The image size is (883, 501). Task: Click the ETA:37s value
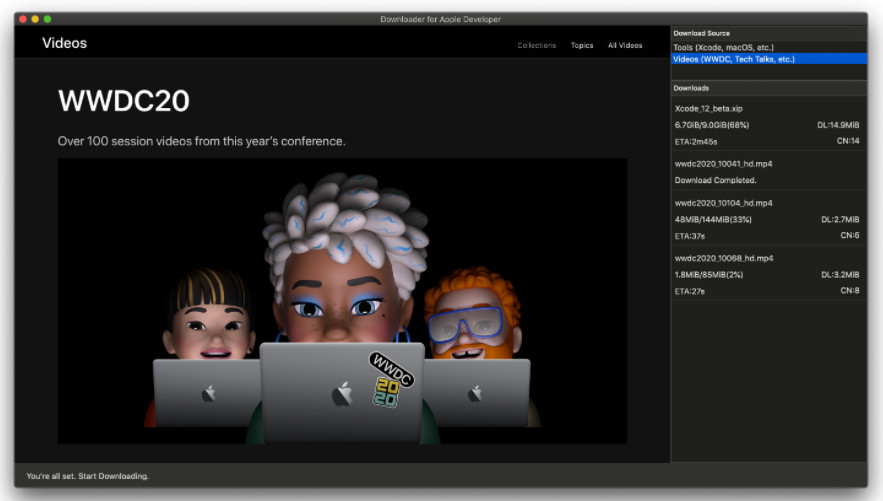pyautogui.click(x=689, y=236)
